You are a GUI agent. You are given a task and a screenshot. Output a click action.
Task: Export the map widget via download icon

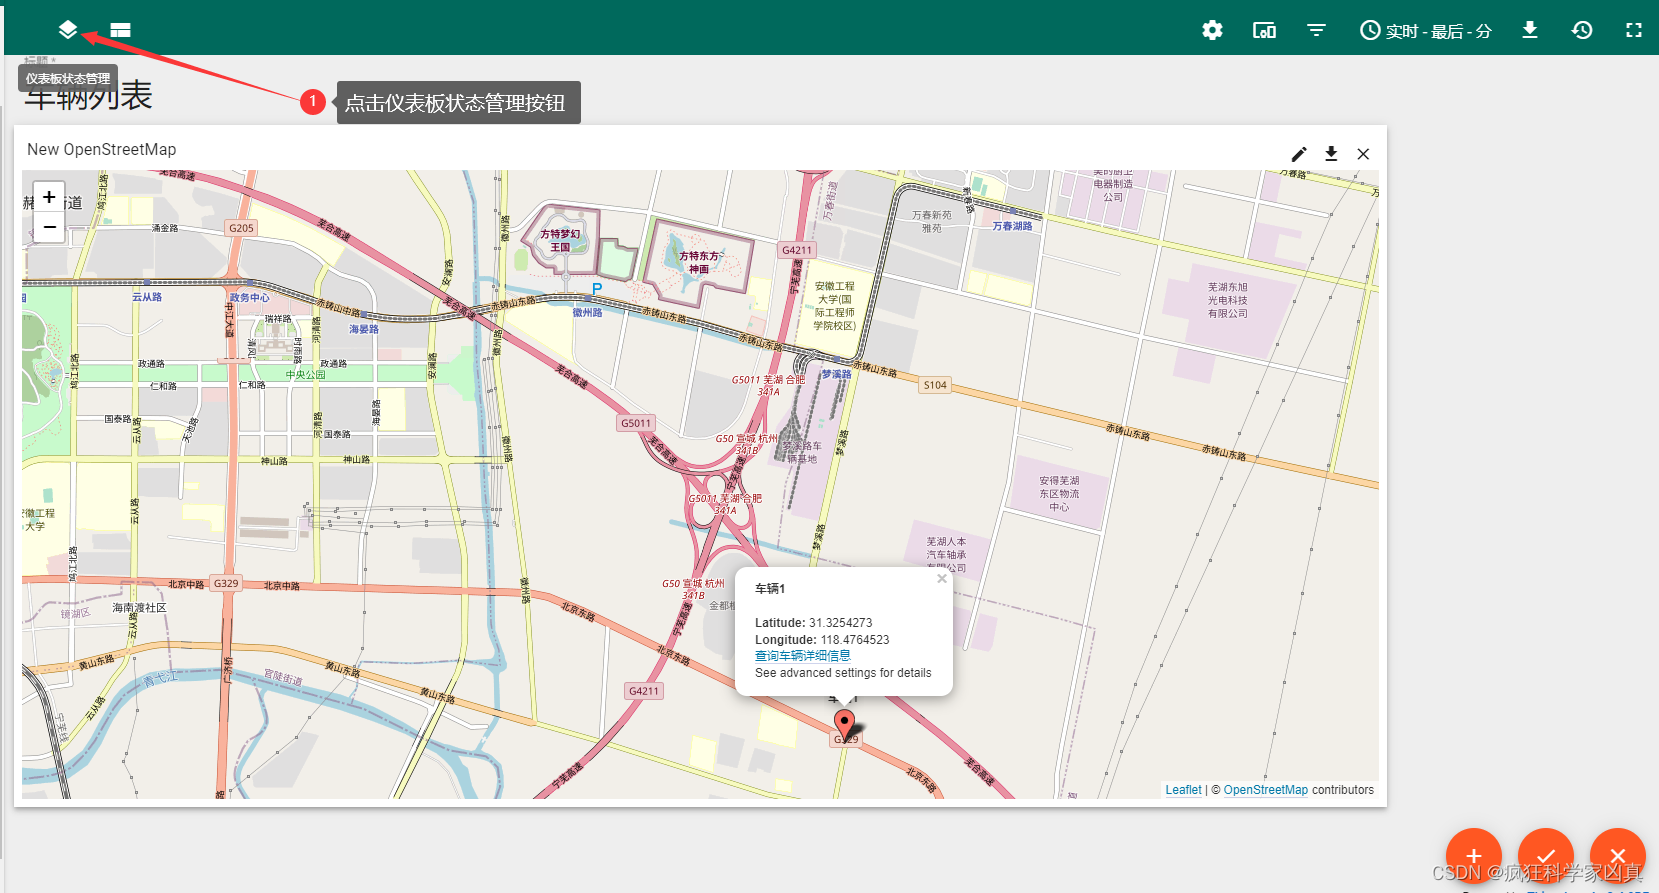(x=1331, y=154)
